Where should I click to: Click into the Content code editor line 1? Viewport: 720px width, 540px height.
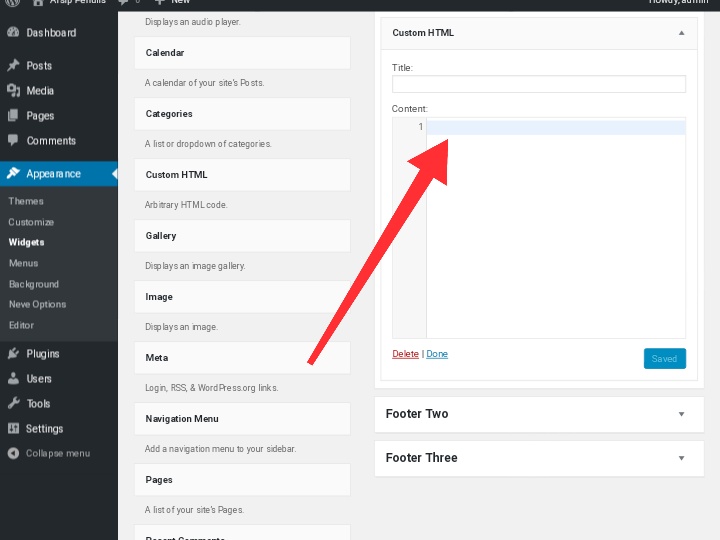tap(556, 127)
